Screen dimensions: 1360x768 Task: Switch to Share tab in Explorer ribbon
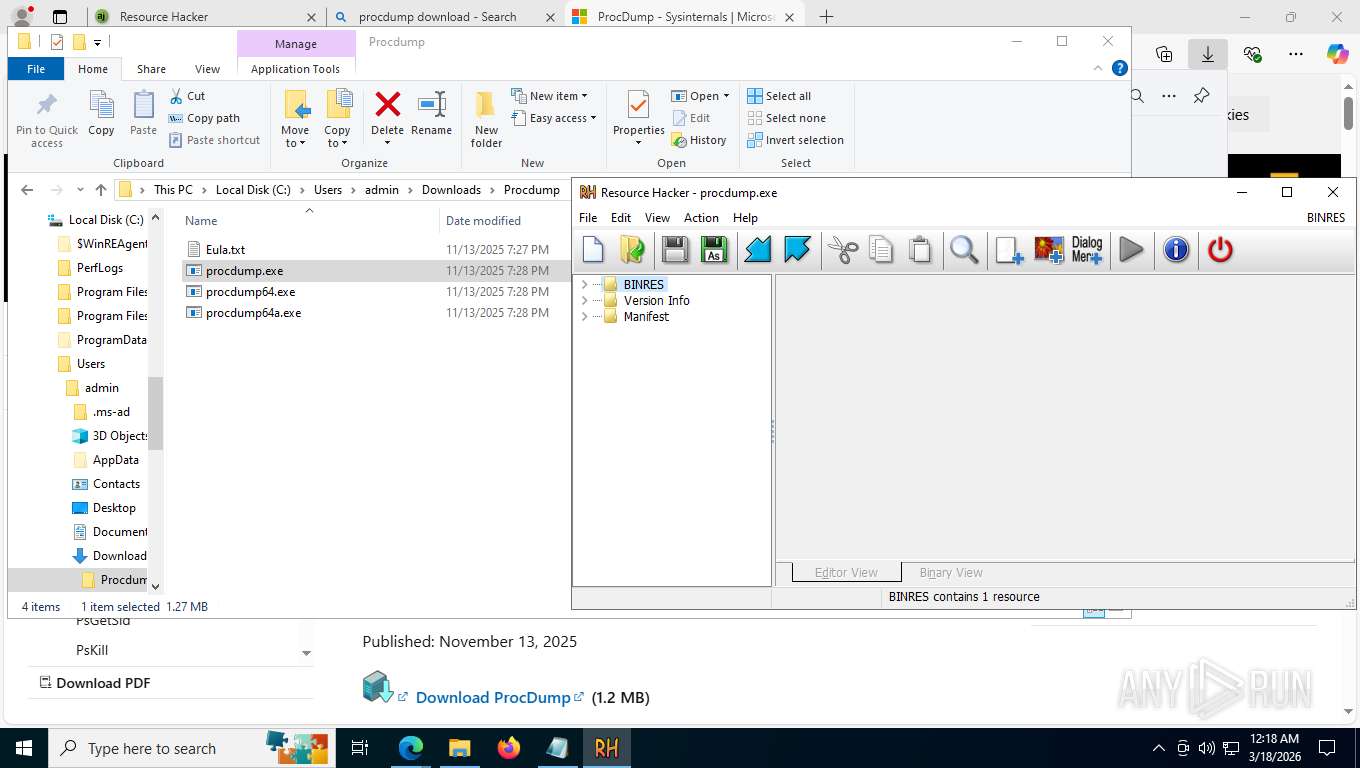point(151,69)
